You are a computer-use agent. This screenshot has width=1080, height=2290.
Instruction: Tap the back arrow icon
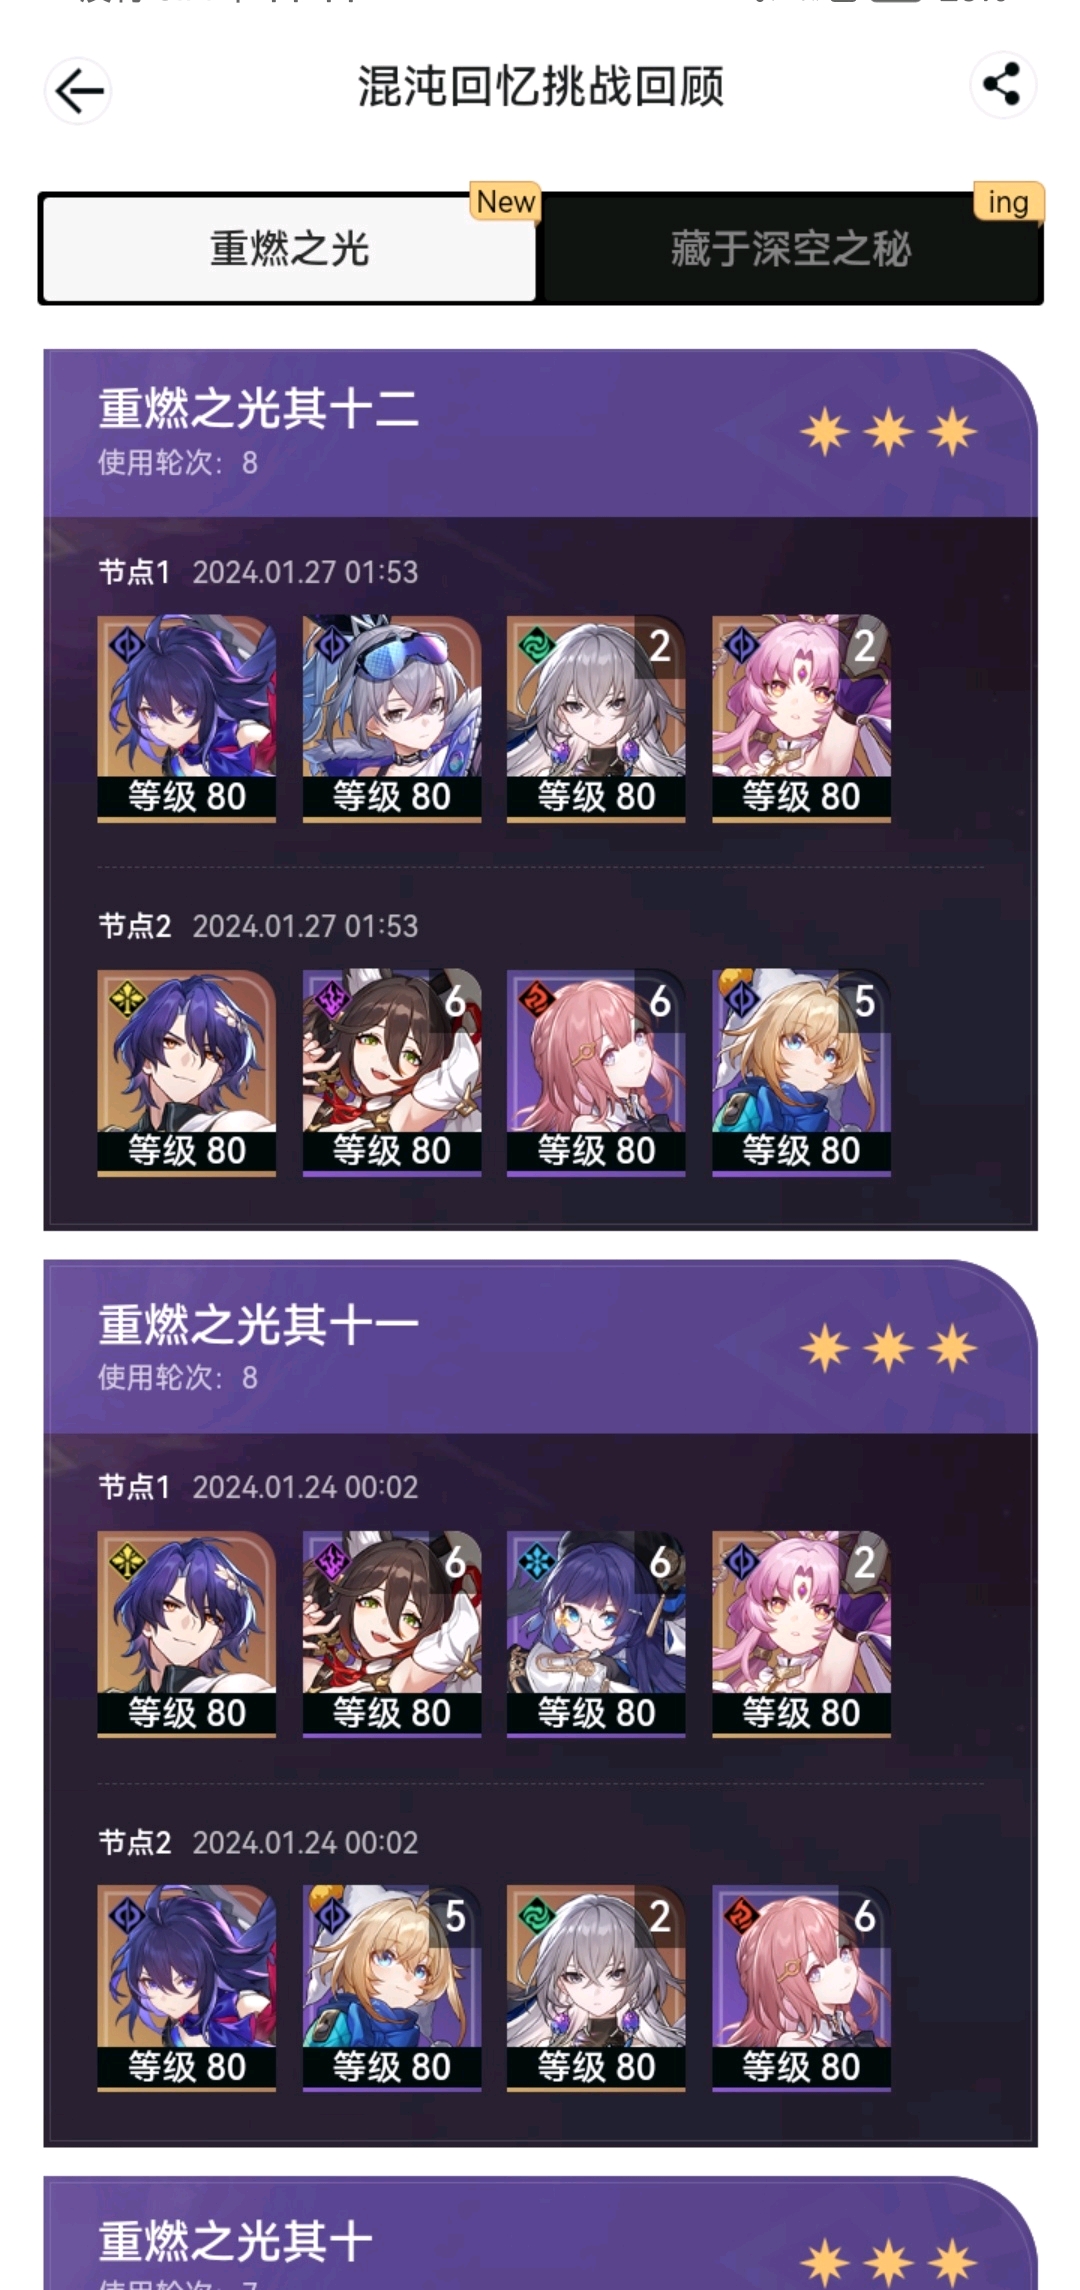tap(78, 91)
